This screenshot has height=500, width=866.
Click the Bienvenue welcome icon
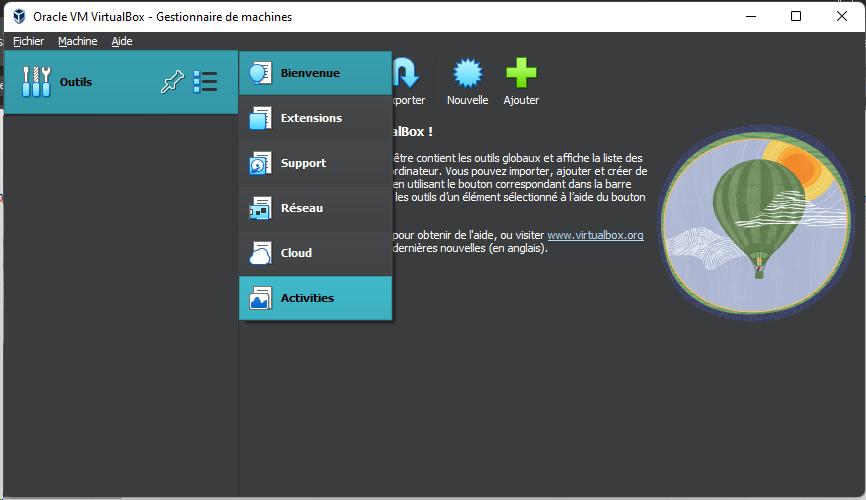point(260,73)
